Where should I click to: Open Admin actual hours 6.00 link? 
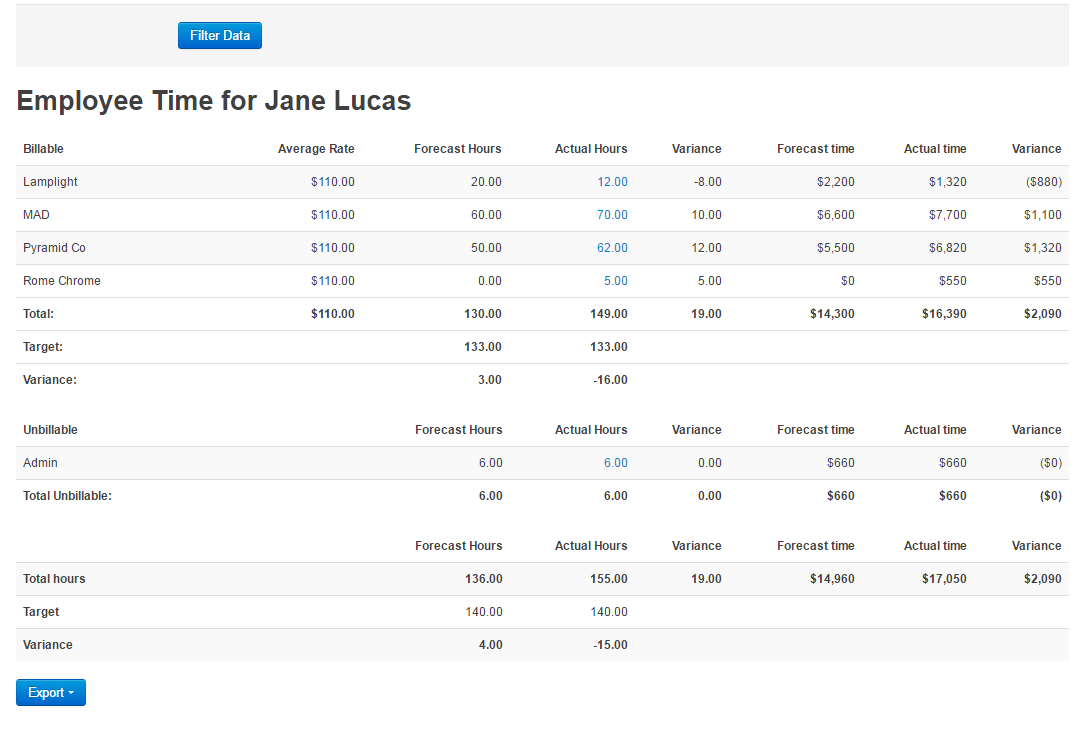click(615, 463)
